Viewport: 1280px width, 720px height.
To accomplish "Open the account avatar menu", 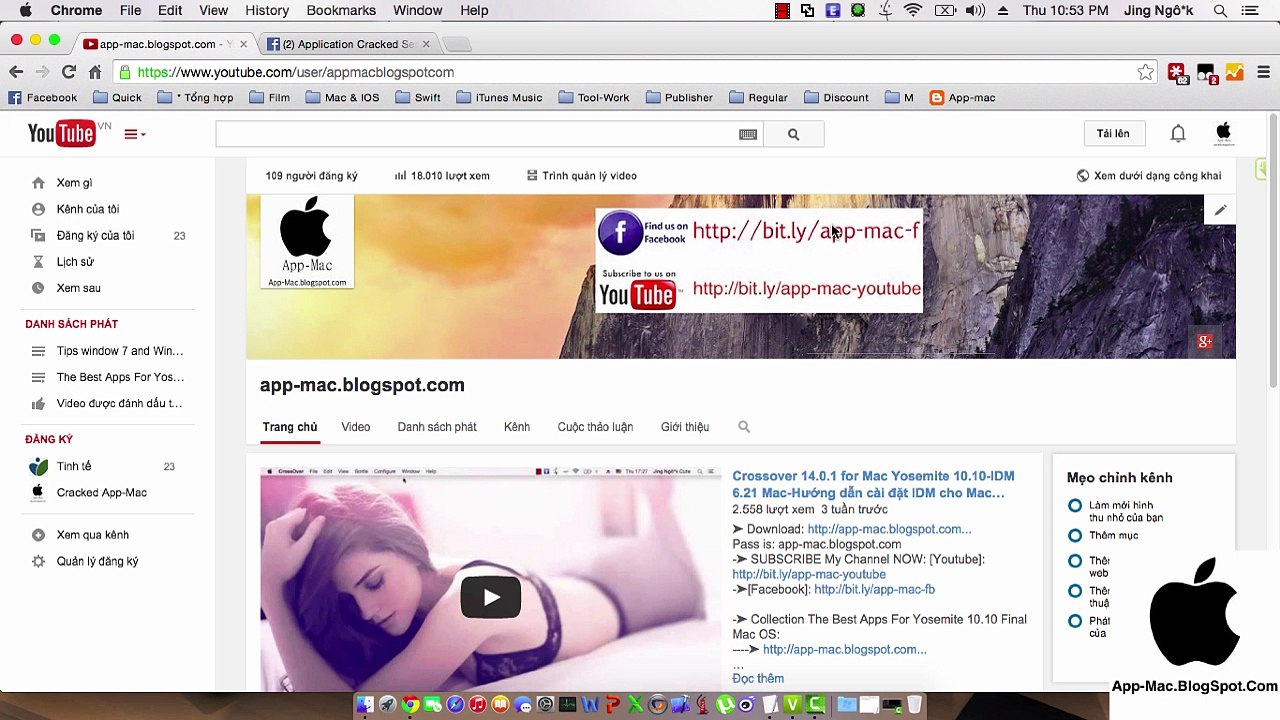I will 1222,133.
